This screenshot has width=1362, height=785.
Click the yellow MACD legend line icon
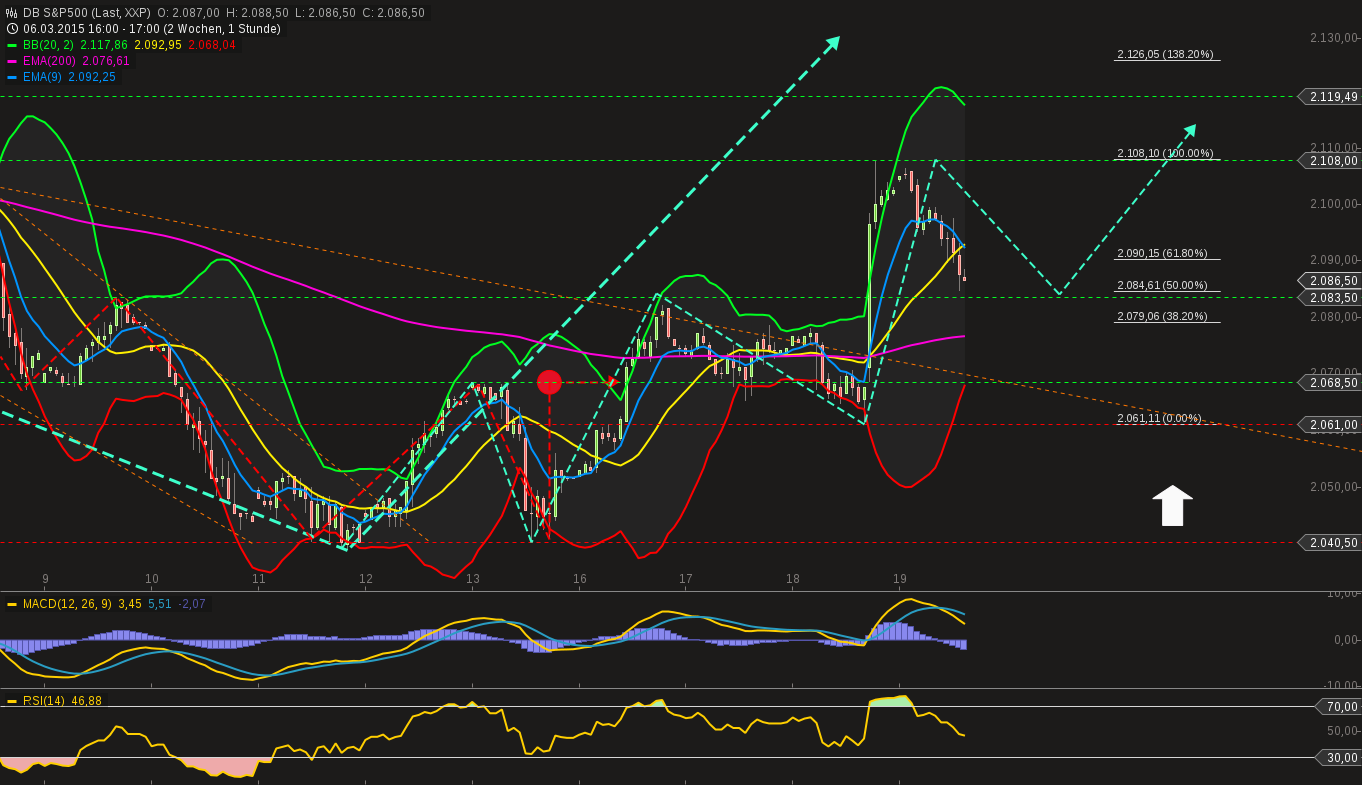point(12,603)
